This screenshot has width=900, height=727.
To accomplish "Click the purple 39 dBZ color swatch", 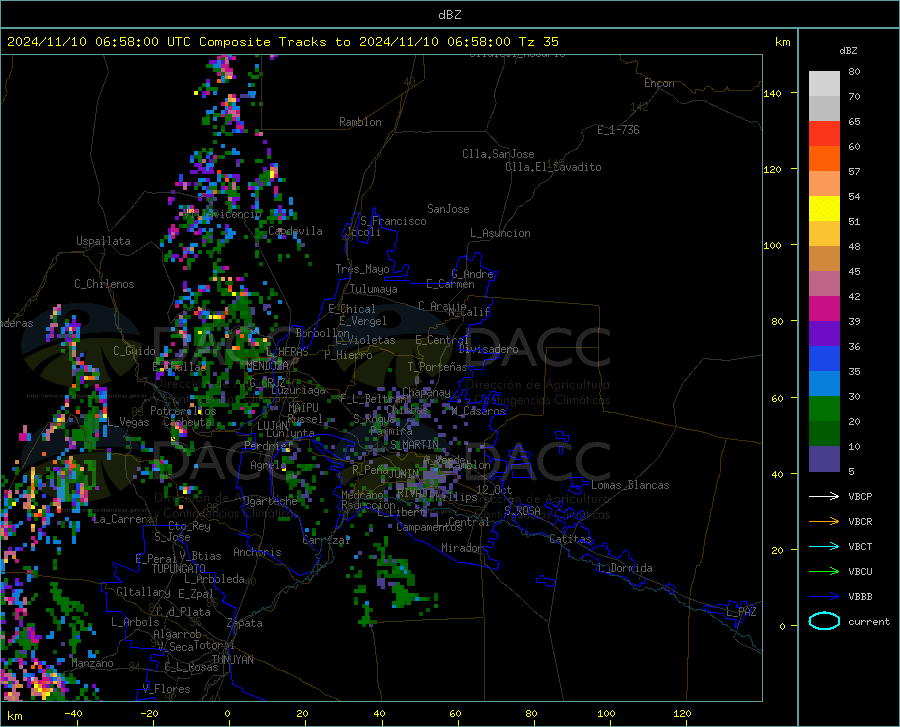I will click(x=824, y=334).
